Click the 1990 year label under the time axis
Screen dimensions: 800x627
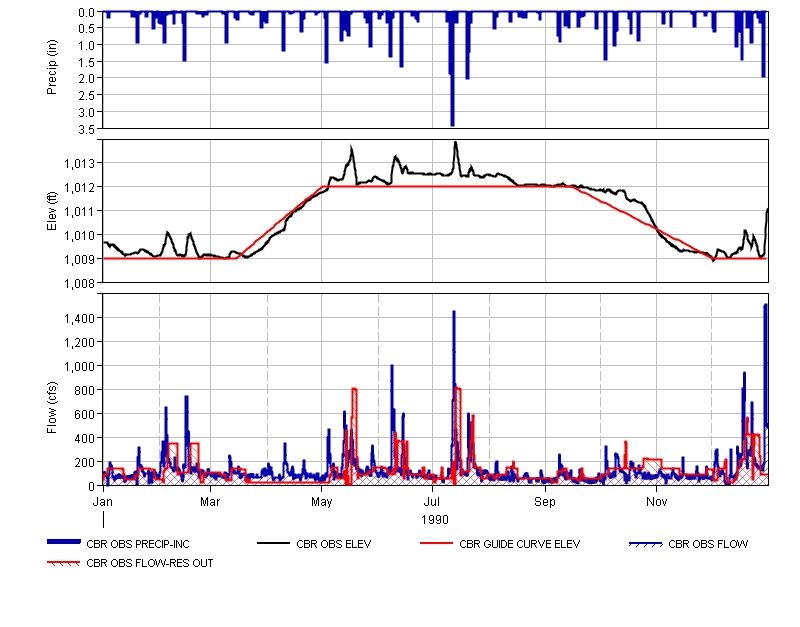tap(435, 520)
